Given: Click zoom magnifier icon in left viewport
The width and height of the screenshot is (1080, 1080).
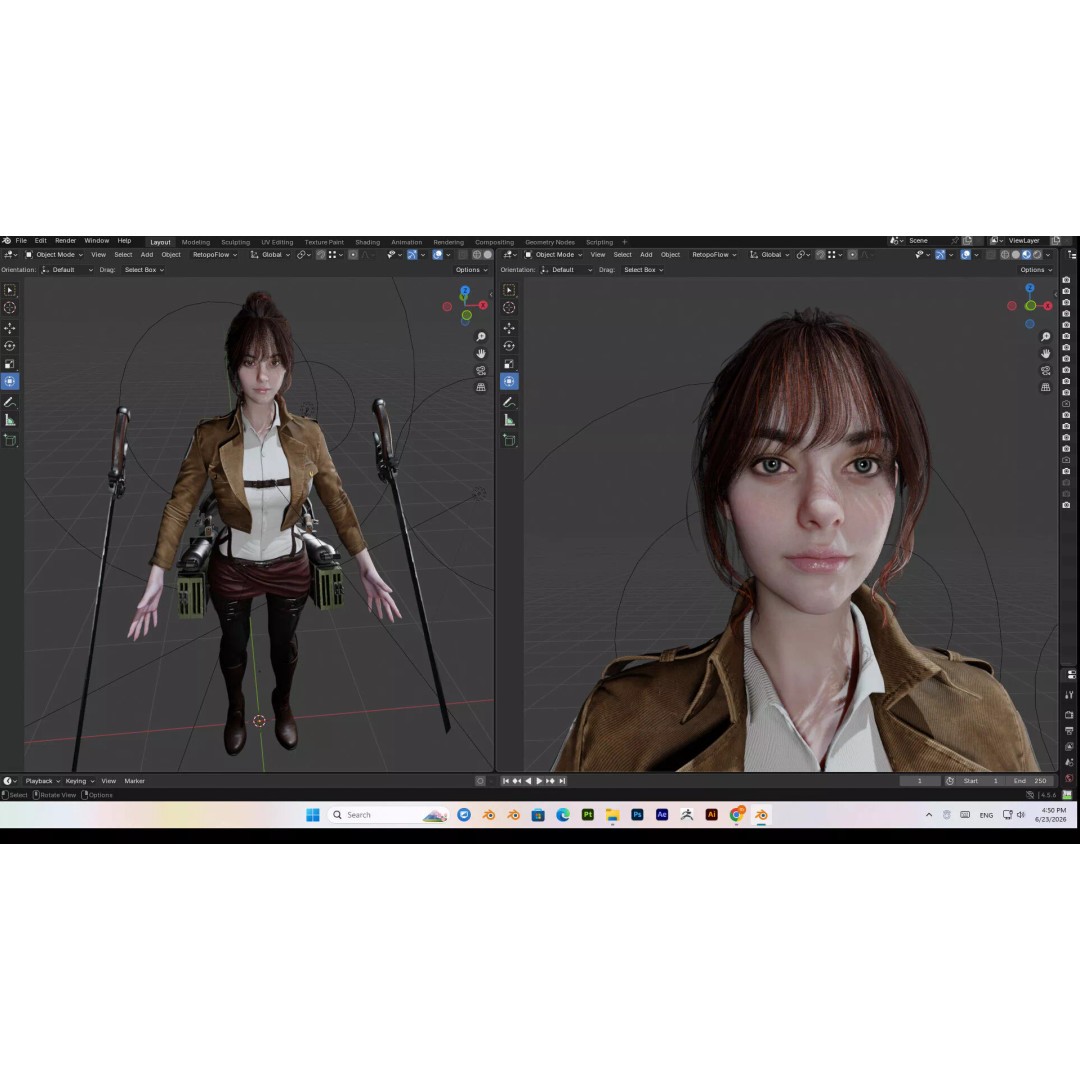Looking at the screenshot, I should [x=481, y=336].
